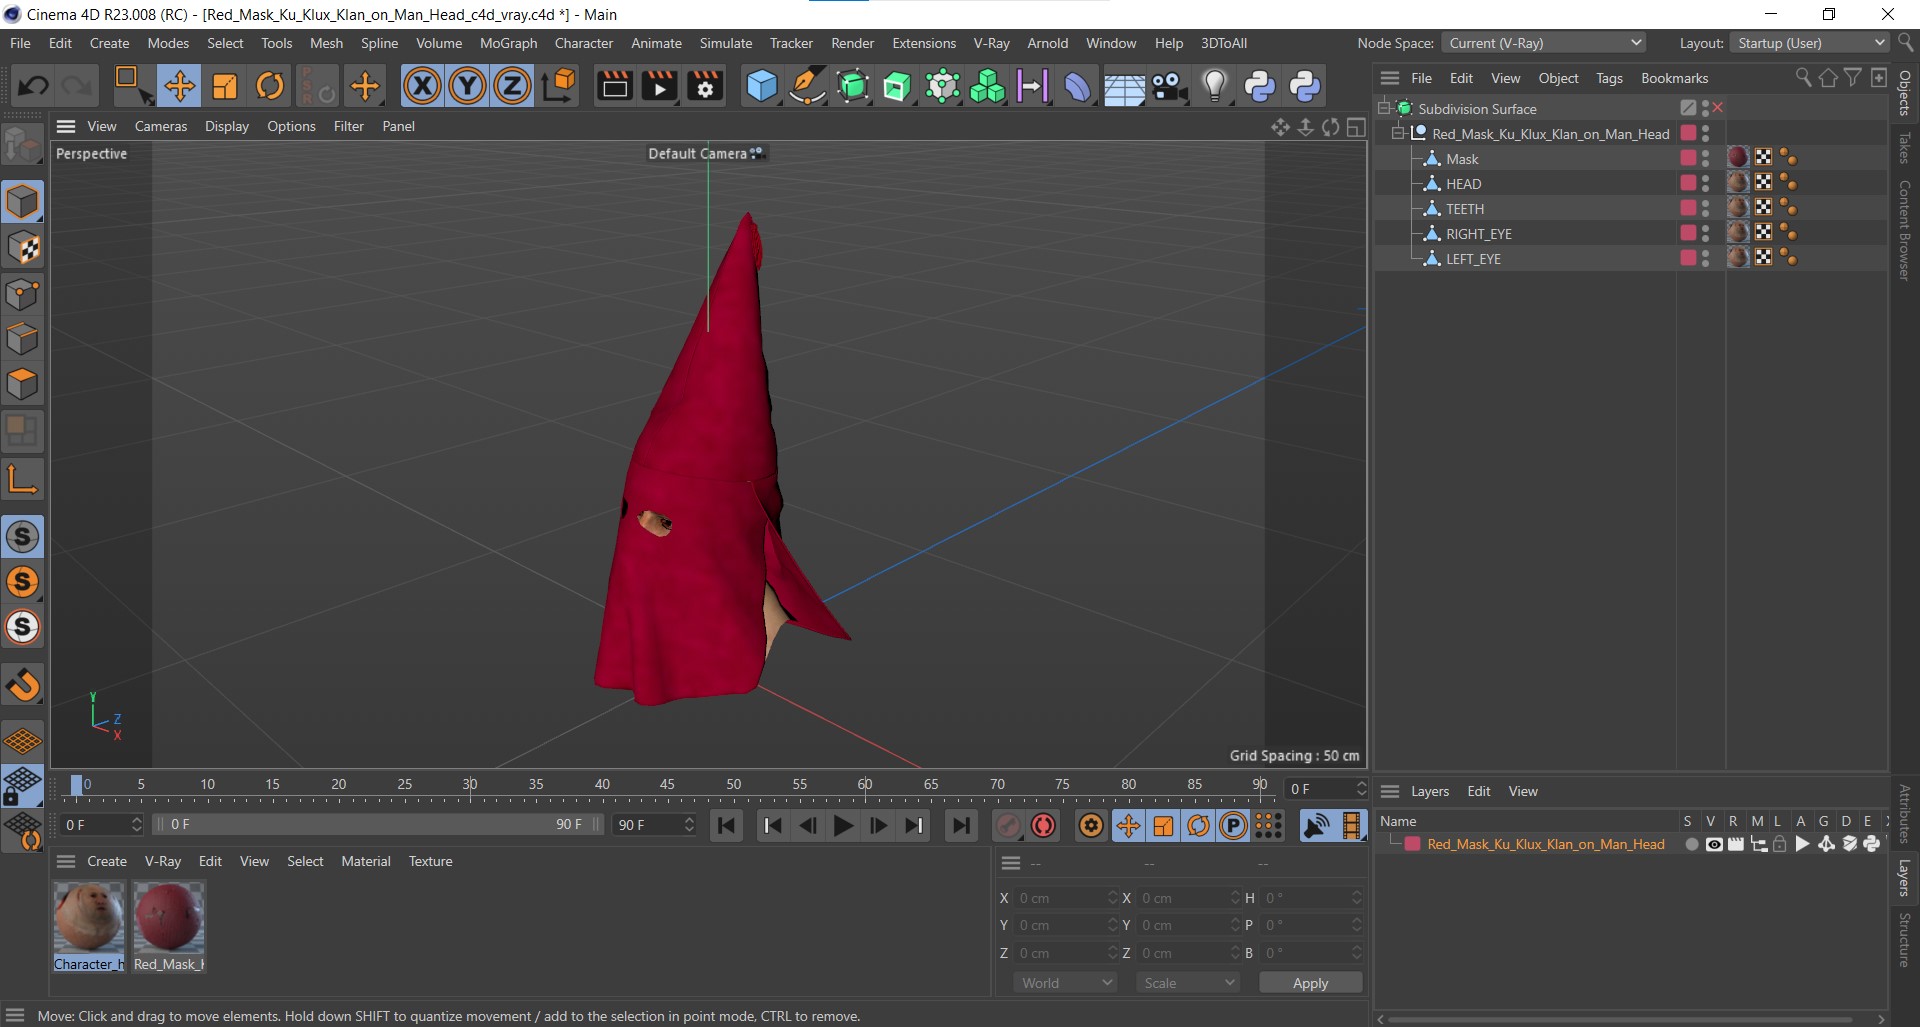The image size is (1920, 1027).
Task: Select the TEETH object in hierarchy
Action: tap(1465, 209)
